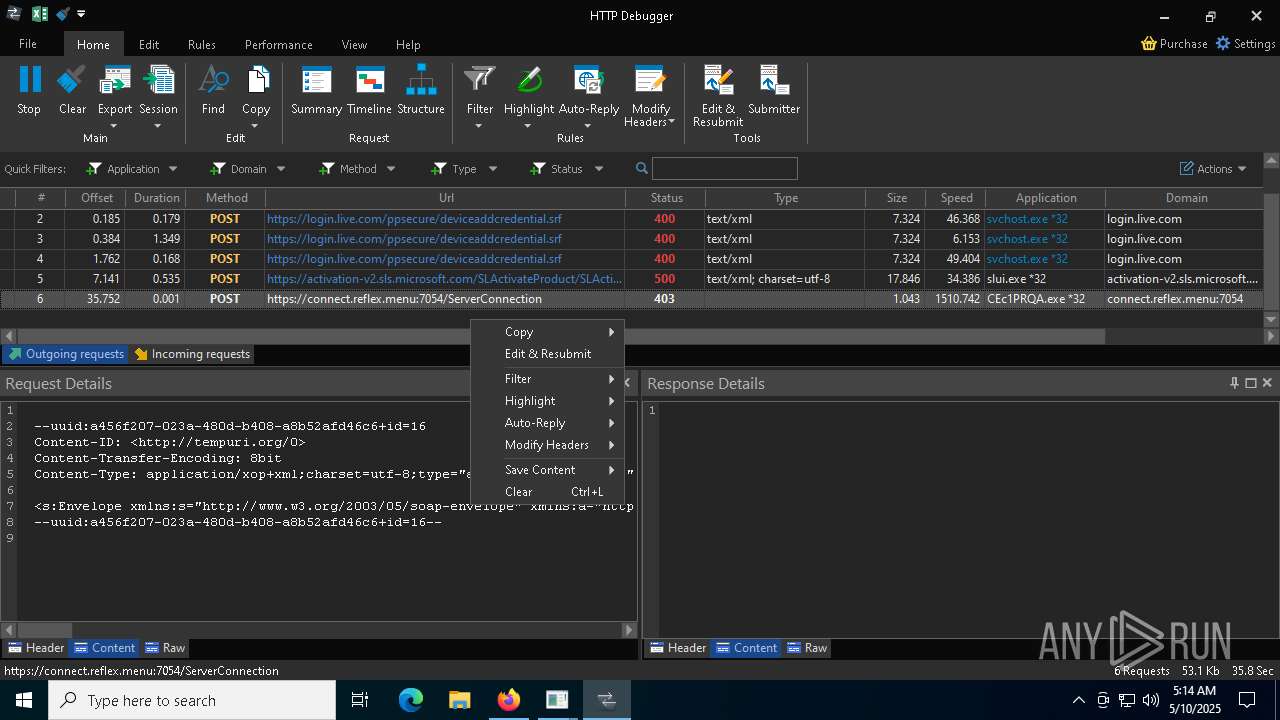1280x720 pixels.
Task: Click the Auto-Reply icon
Action: tap(588, 81)
